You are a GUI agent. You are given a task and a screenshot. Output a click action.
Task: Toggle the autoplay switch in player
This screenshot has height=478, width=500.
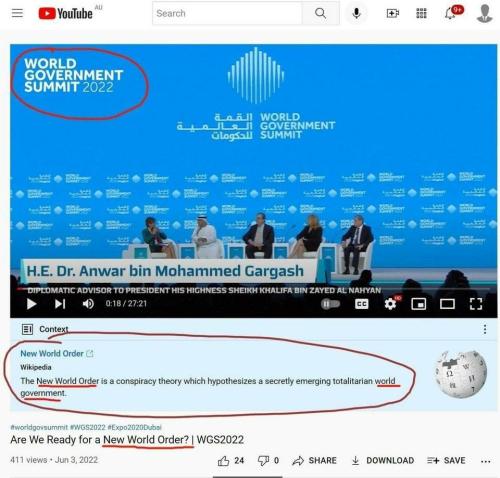coord(330,304)
